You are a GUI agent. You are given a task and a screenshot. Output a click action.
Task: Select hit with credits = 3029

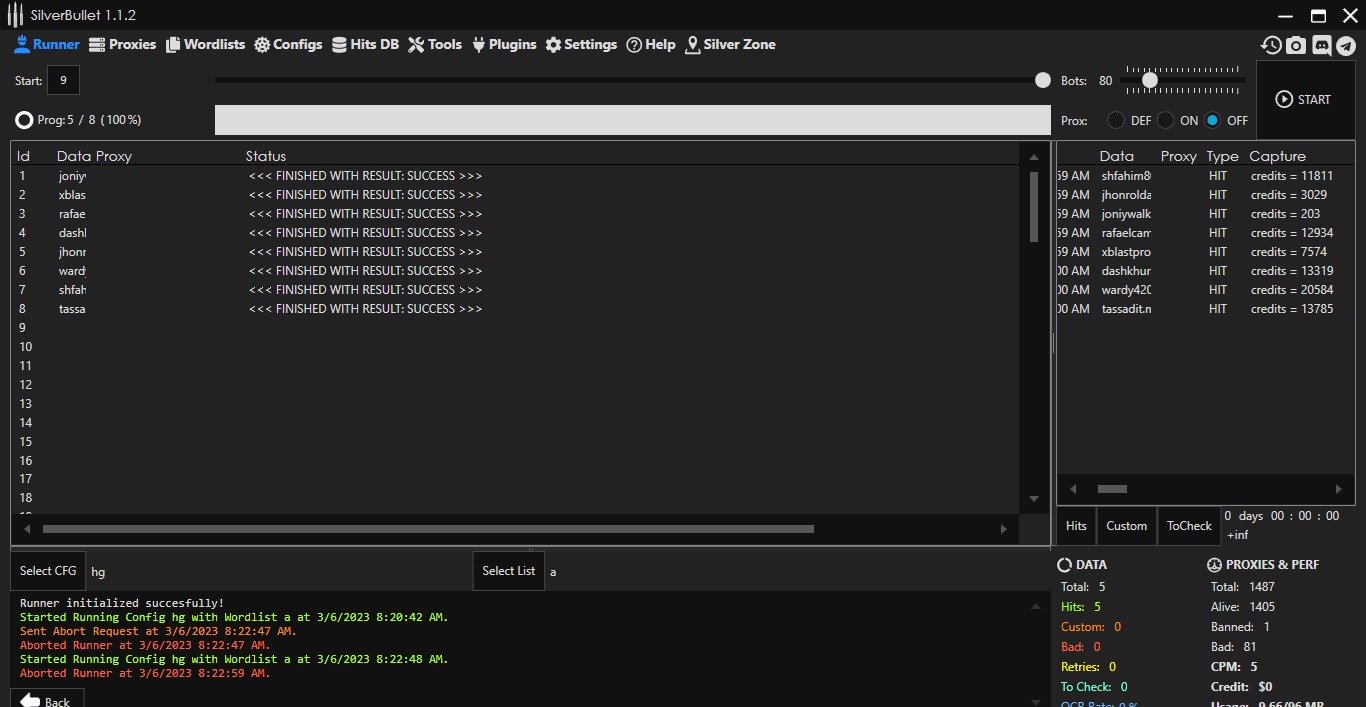point(1205,195)
